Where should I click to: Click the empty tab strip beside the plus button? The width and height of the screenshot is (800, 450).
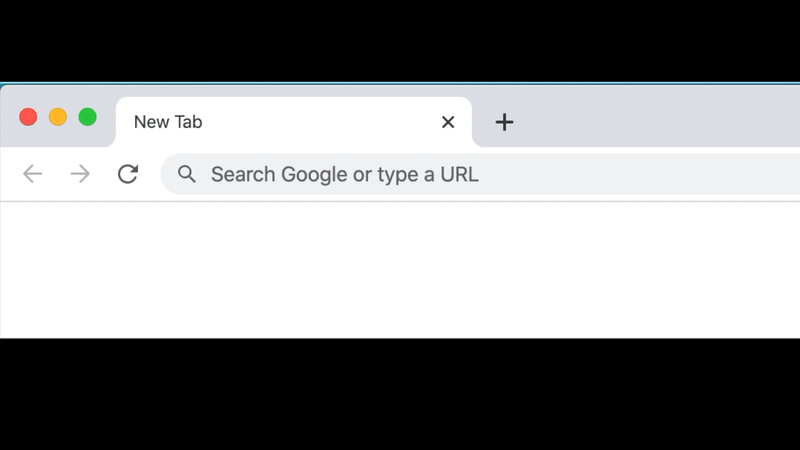(x=658, y=122)
